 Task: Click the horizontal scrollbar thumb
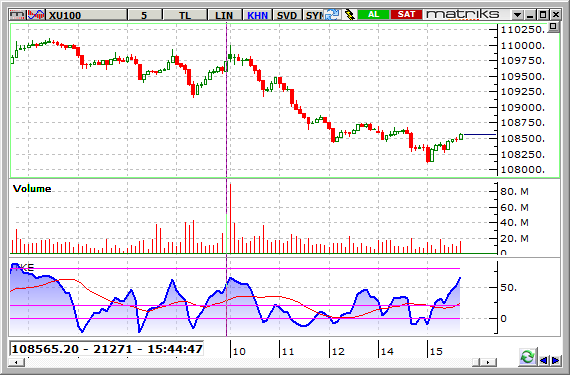coord(477,362)
